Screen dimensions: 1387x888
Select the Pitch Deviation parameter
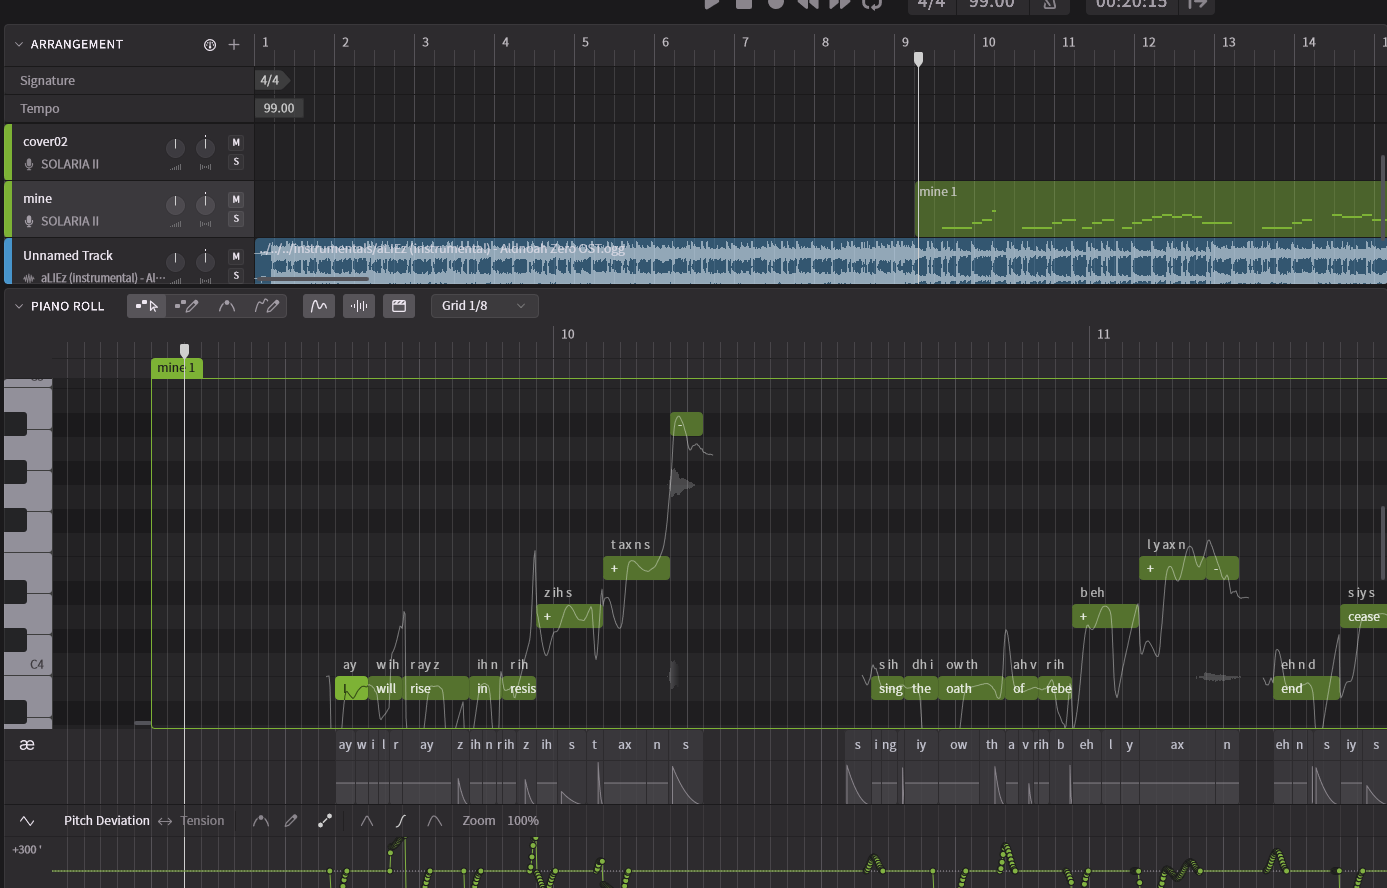[x=106, y=821]
